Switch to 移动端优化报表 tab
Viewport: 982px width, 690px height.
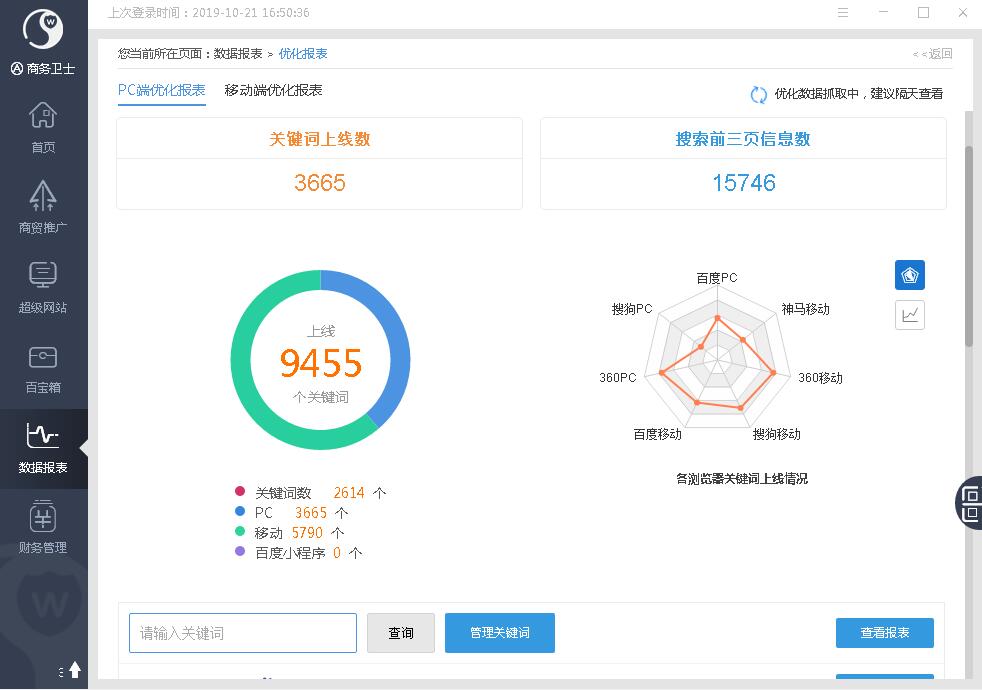tap(273, 90)
